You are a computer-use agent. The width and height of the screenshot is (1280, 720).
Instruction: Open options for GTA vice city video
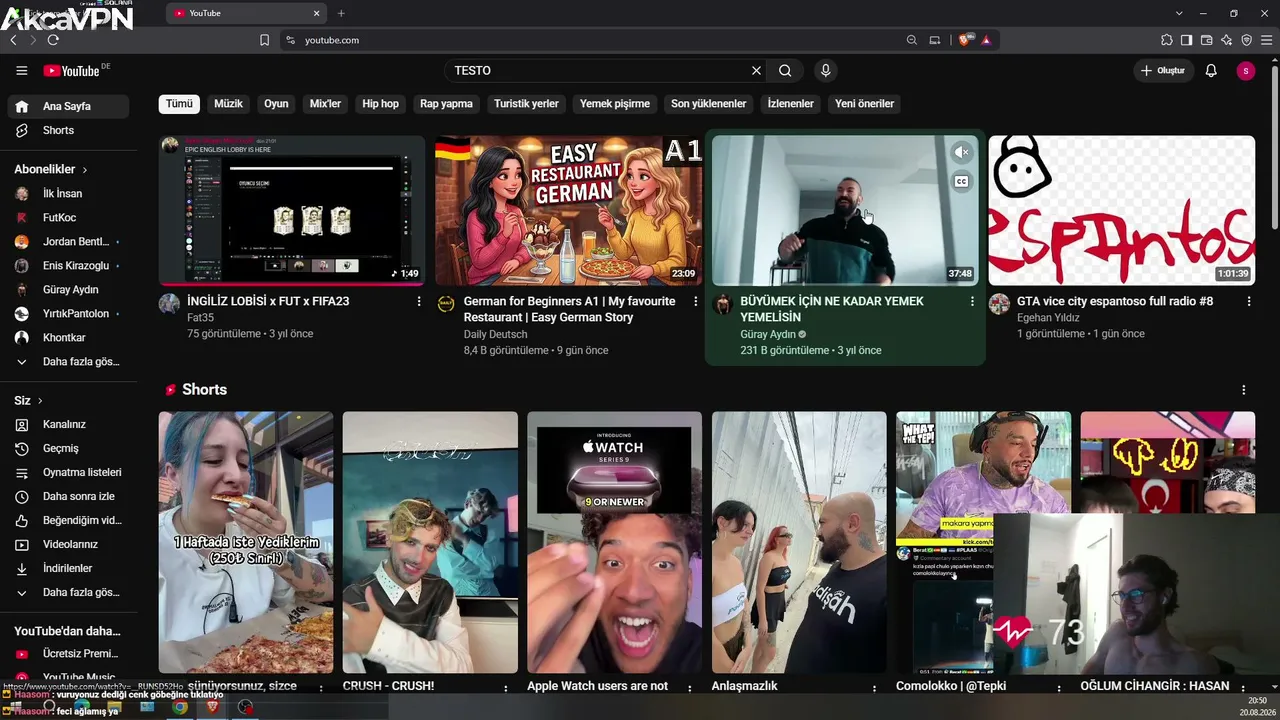(1249, 301)
